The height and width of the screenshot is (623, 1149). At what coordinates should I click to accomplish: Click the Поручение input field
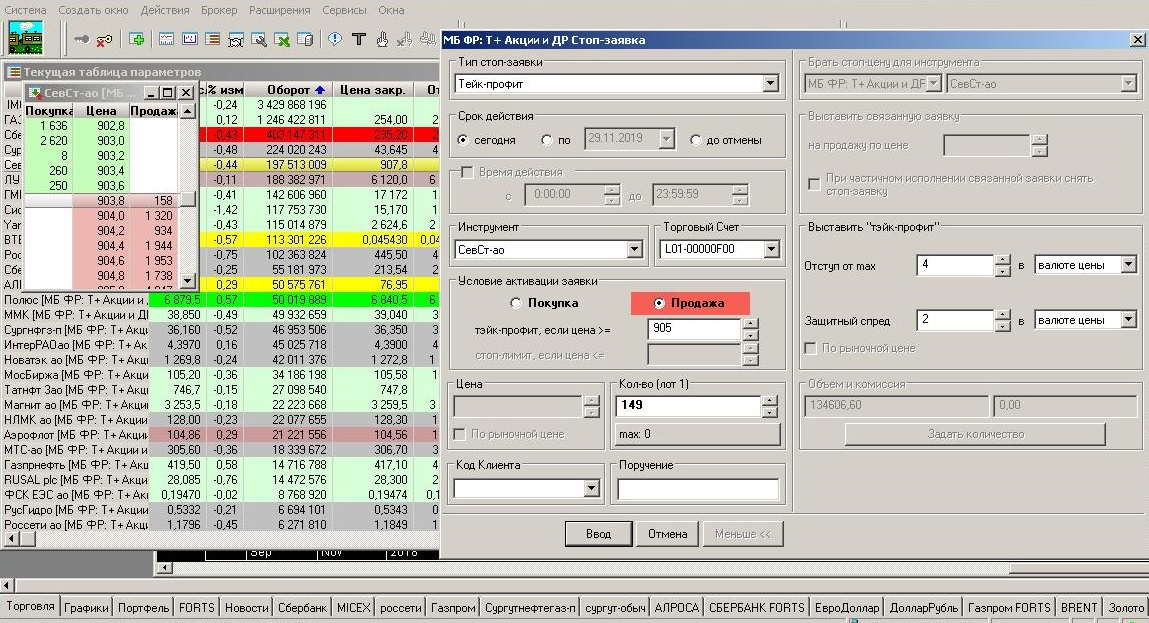click(698, 489)
